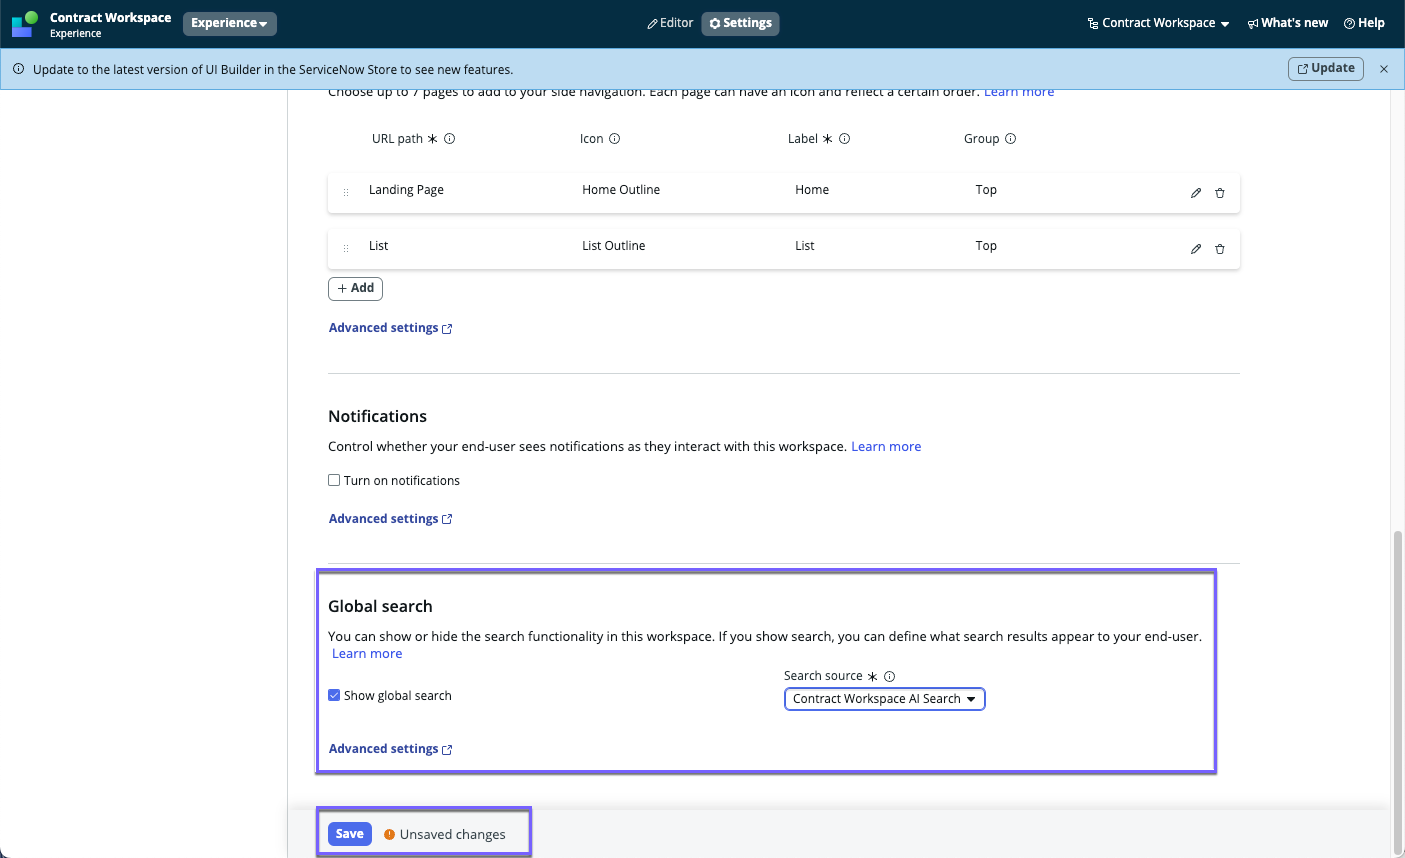Click Search source info icon
Screen dimensions: 1405x858
click(x=890, y=676)
